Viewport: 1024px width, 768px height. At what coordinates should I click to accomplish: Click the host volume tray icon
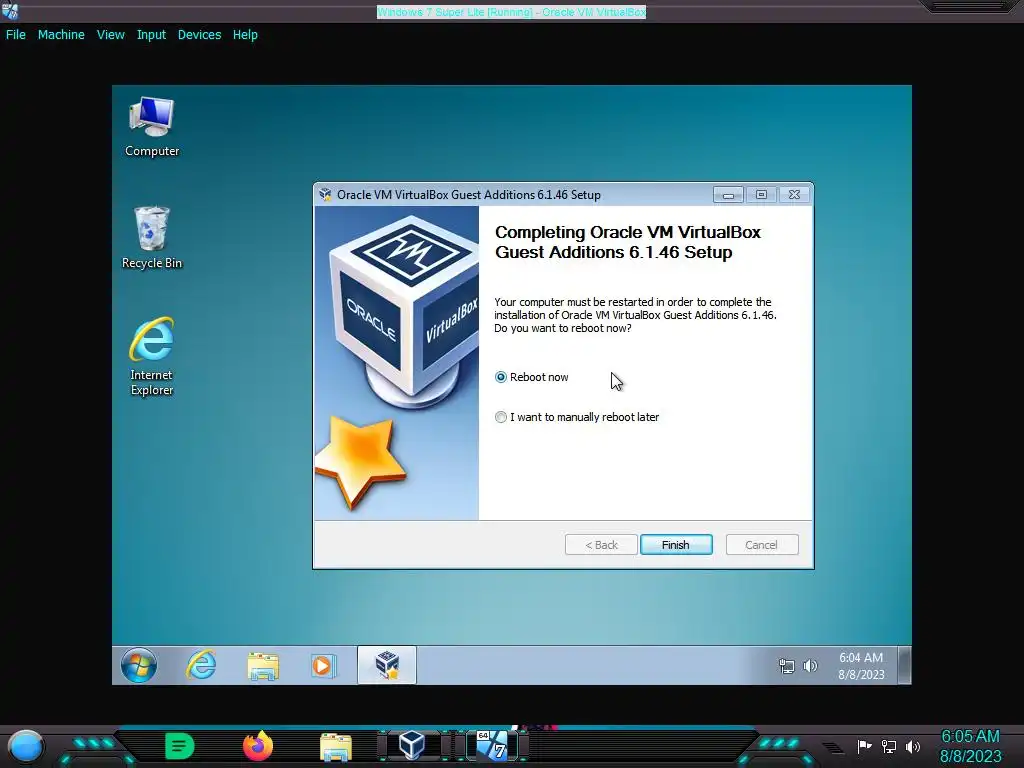point(913,746)
